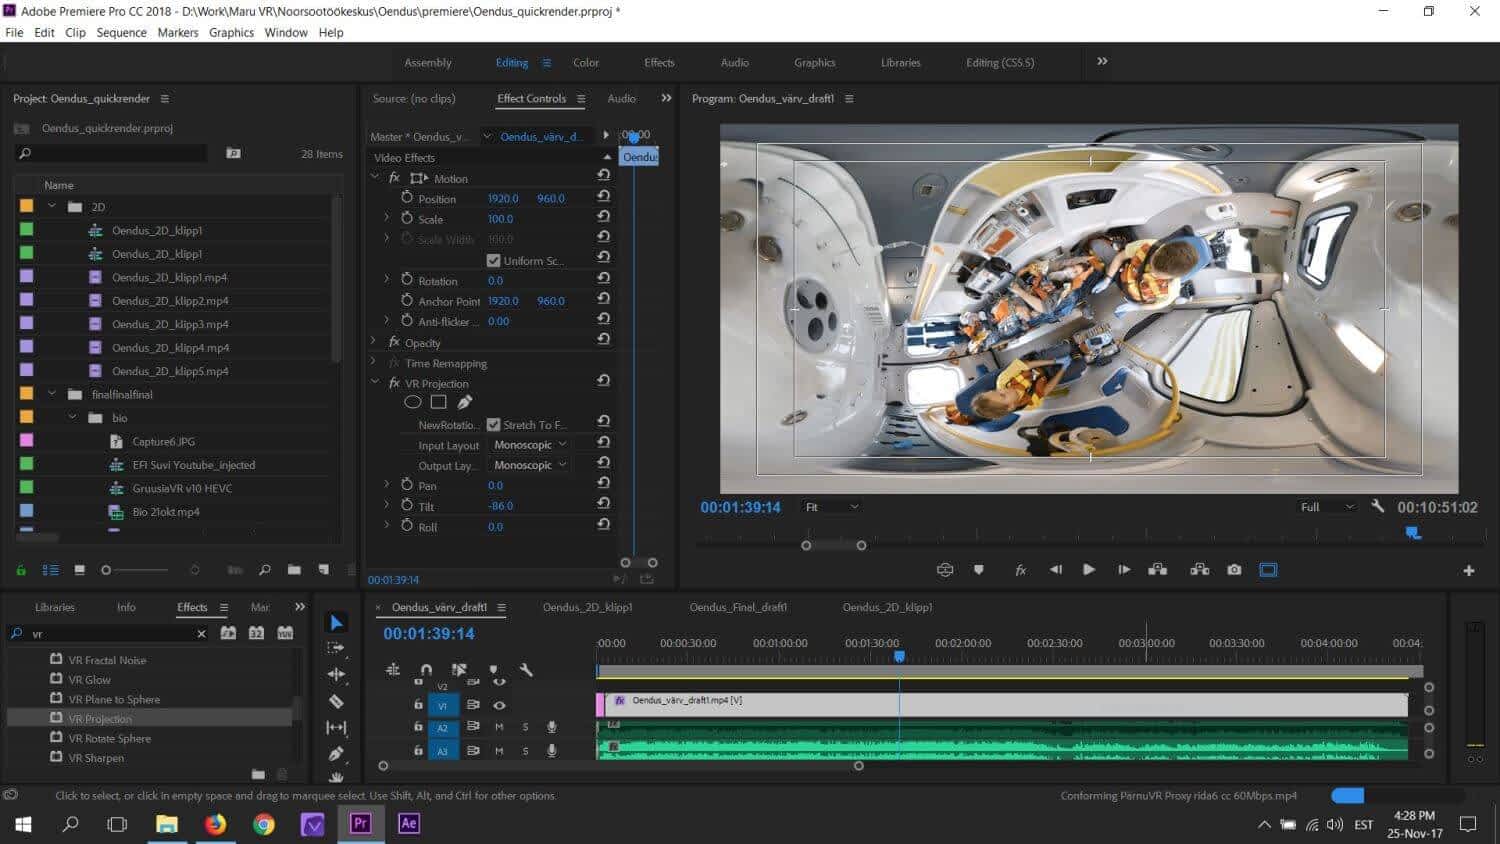Viewport: 1500px width, 844px height.
Task: Open Output Layout Monoscopic dropdown
Action: (530, 465)
